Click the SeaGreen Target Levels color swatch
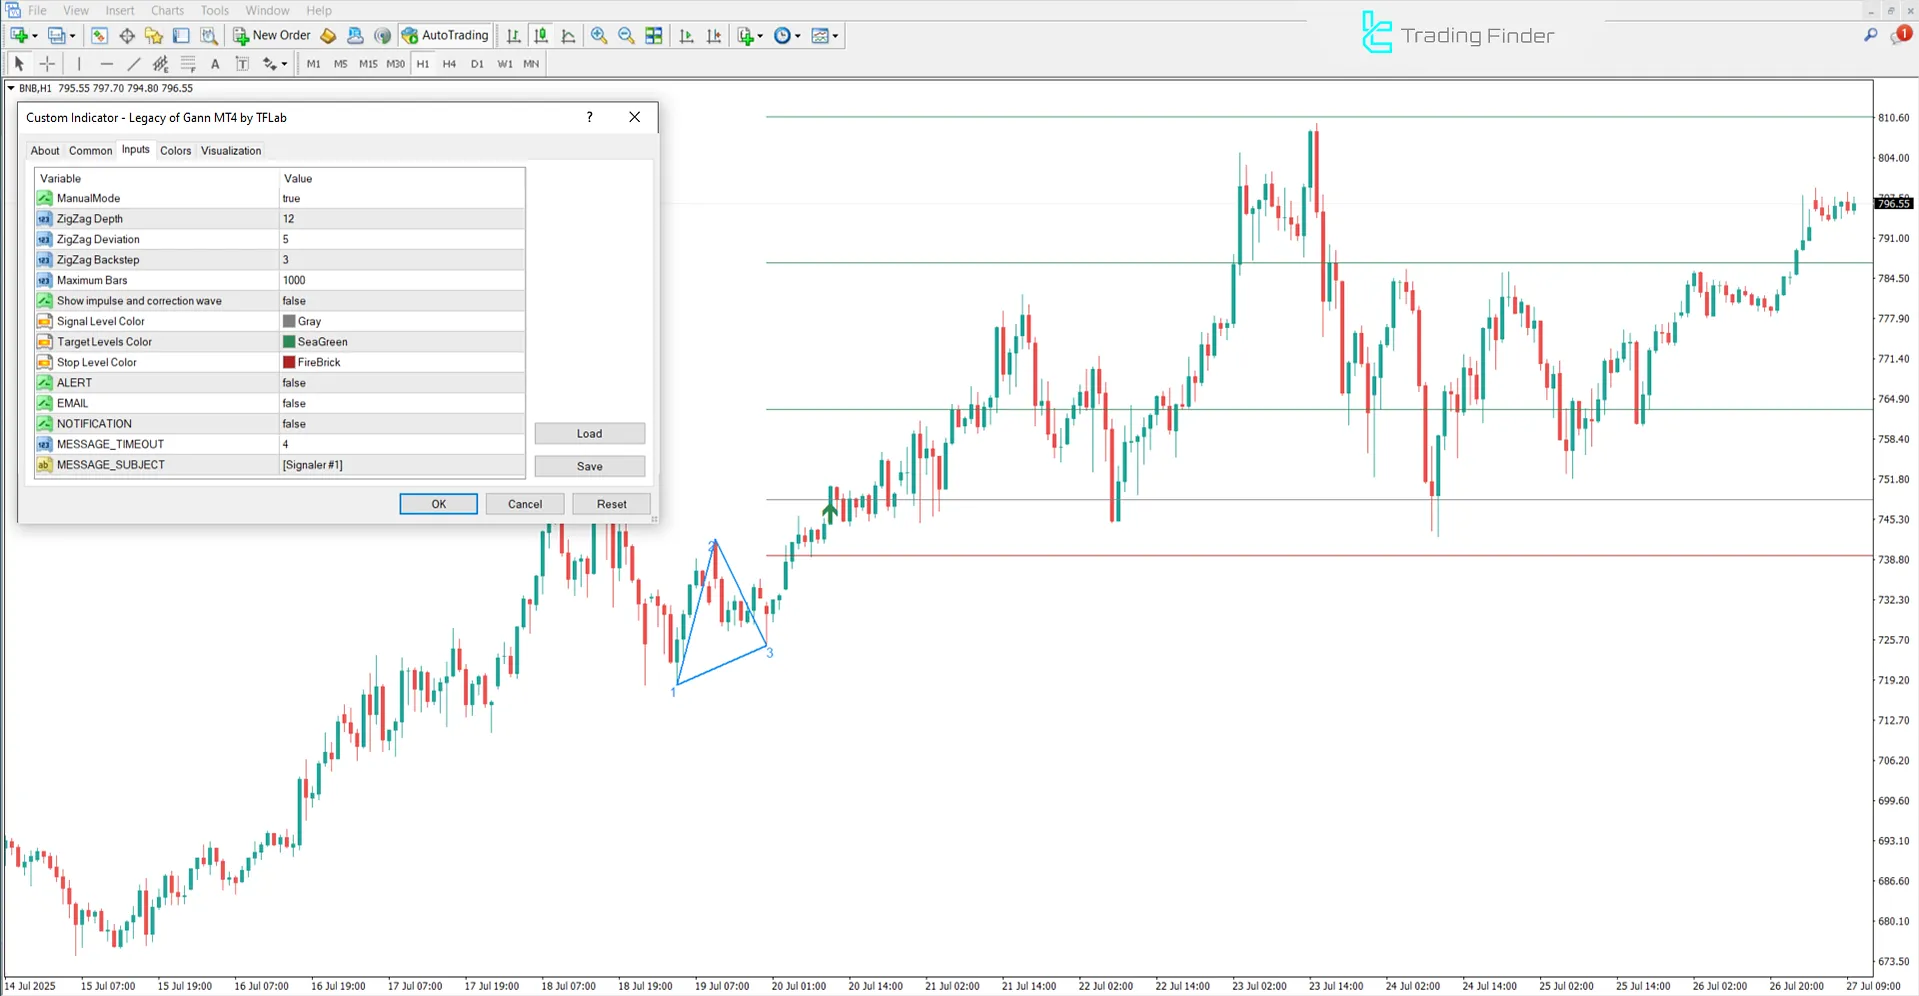This screenshot has height=996, width=1919. point(289,341)
